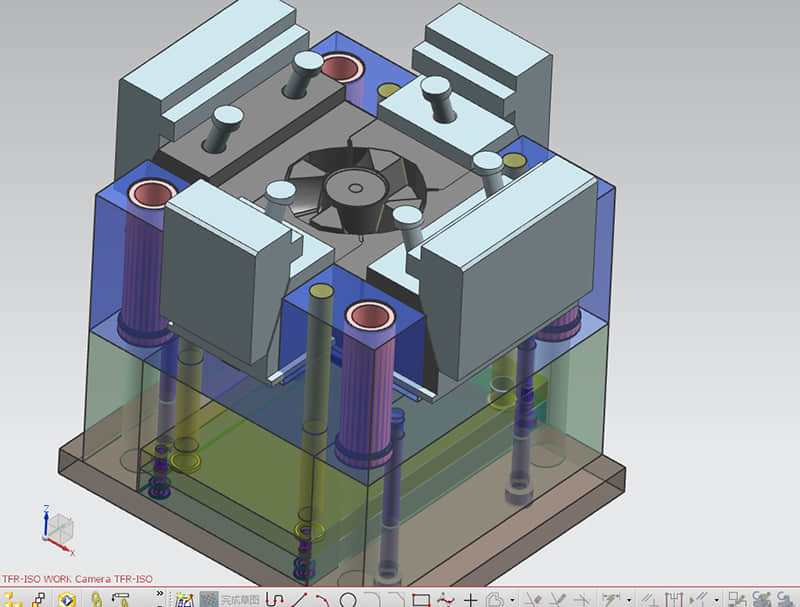Click the 'TFR-ISO WORK Camera TFR-ISO' view label
800x607 pixels.
[77, 579]
